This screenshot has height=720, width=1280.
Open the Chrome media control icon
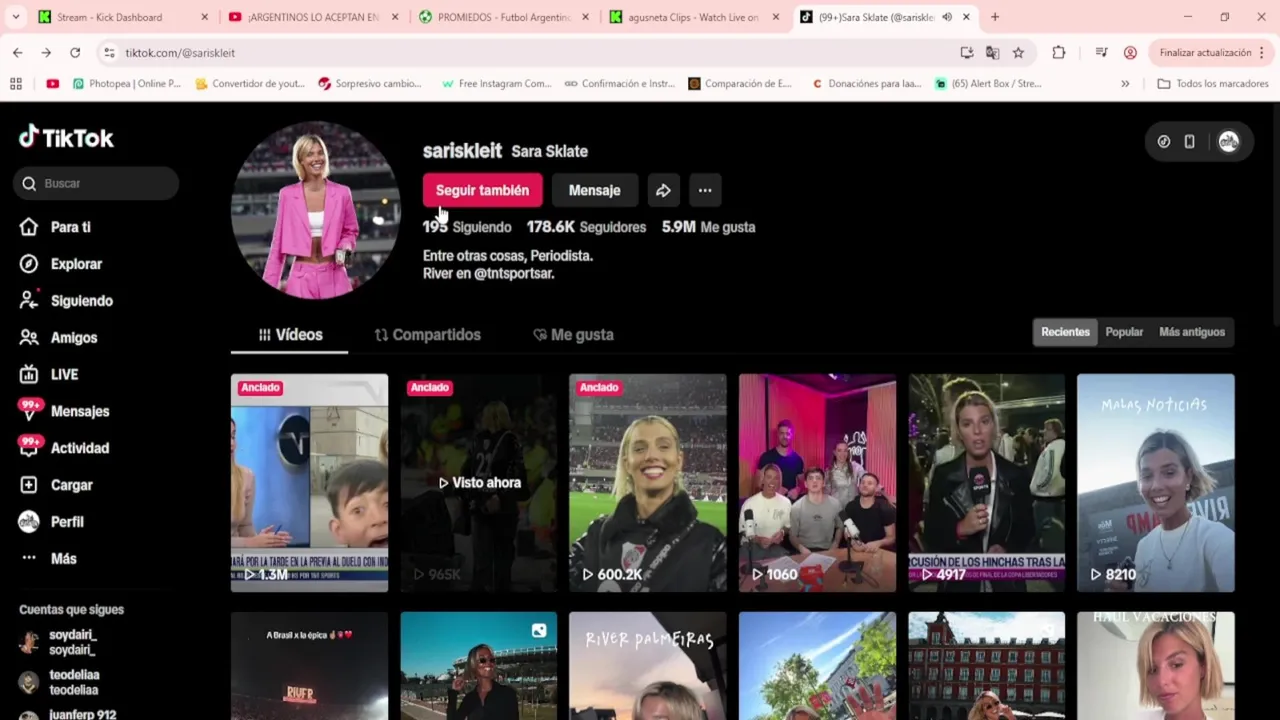click(1101, 52)
